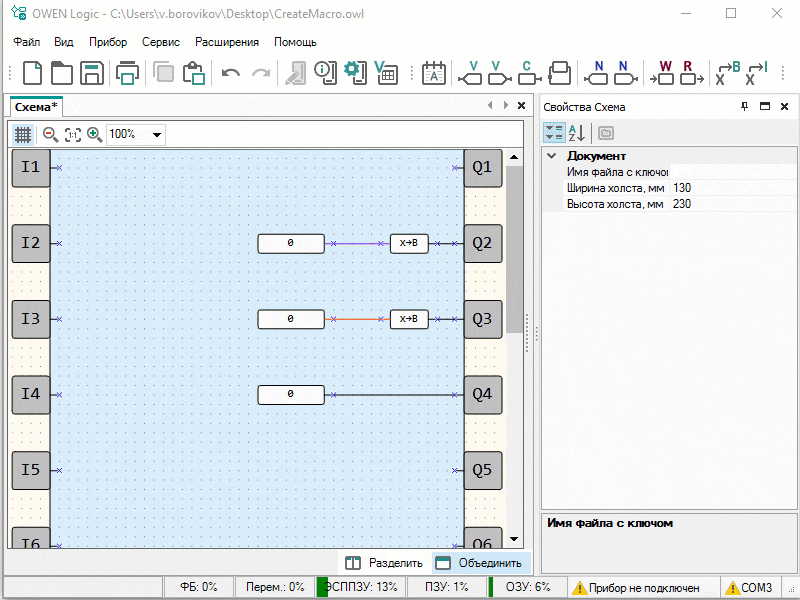Screen dimensions: 800x600
Task: Click the Разделить button
Action: 384,563
